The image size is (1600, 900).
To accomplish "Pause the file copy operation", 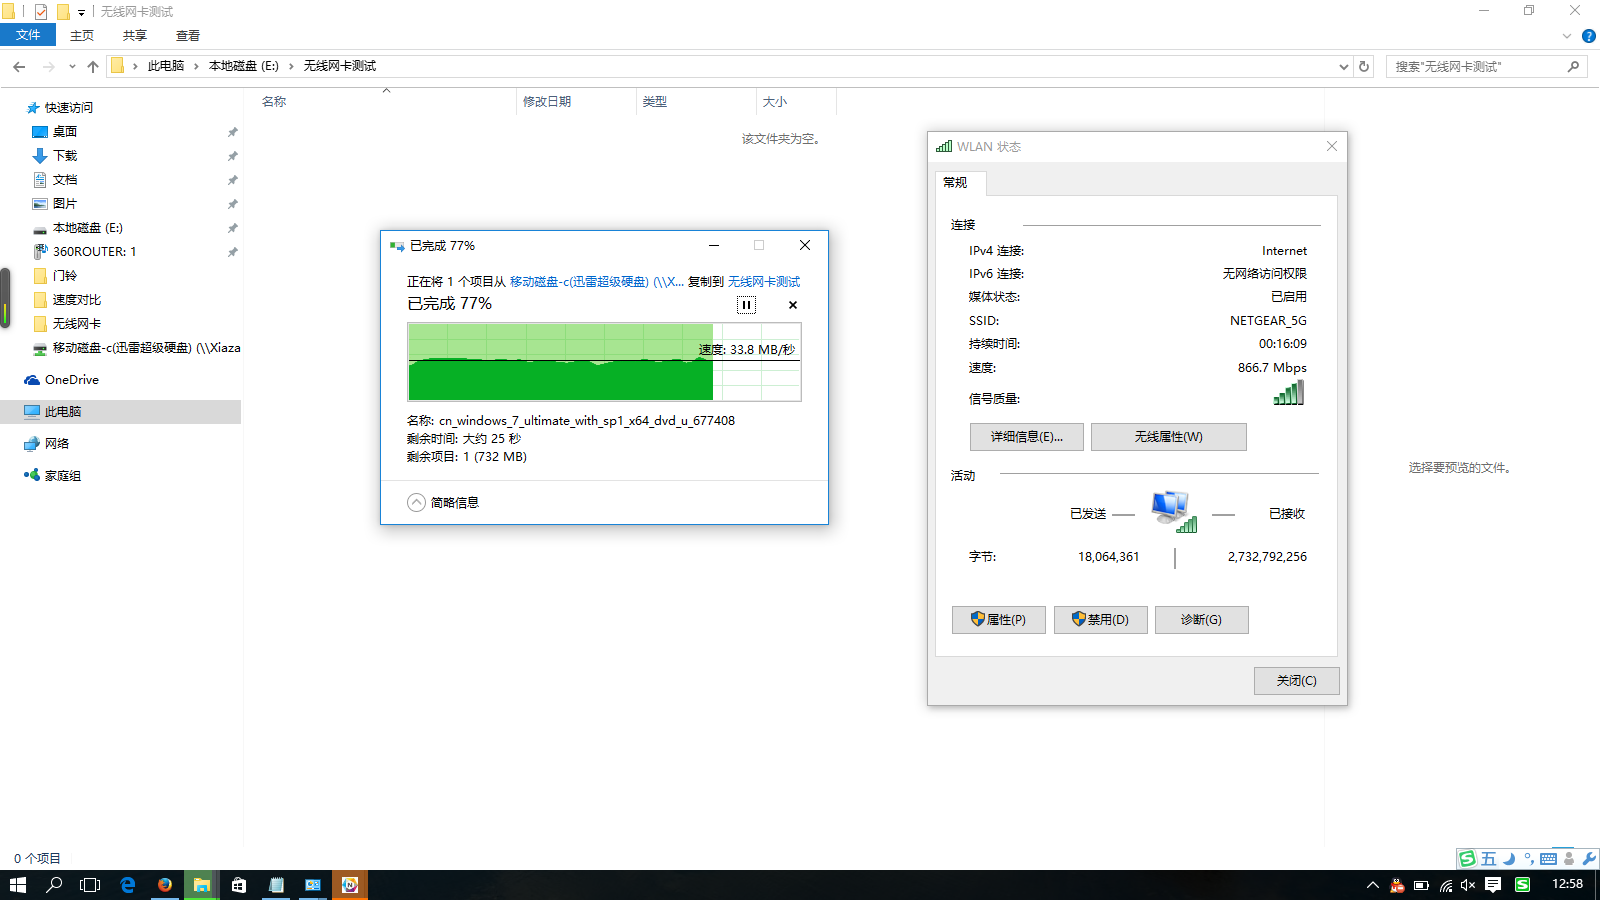I will coord(746,305).
